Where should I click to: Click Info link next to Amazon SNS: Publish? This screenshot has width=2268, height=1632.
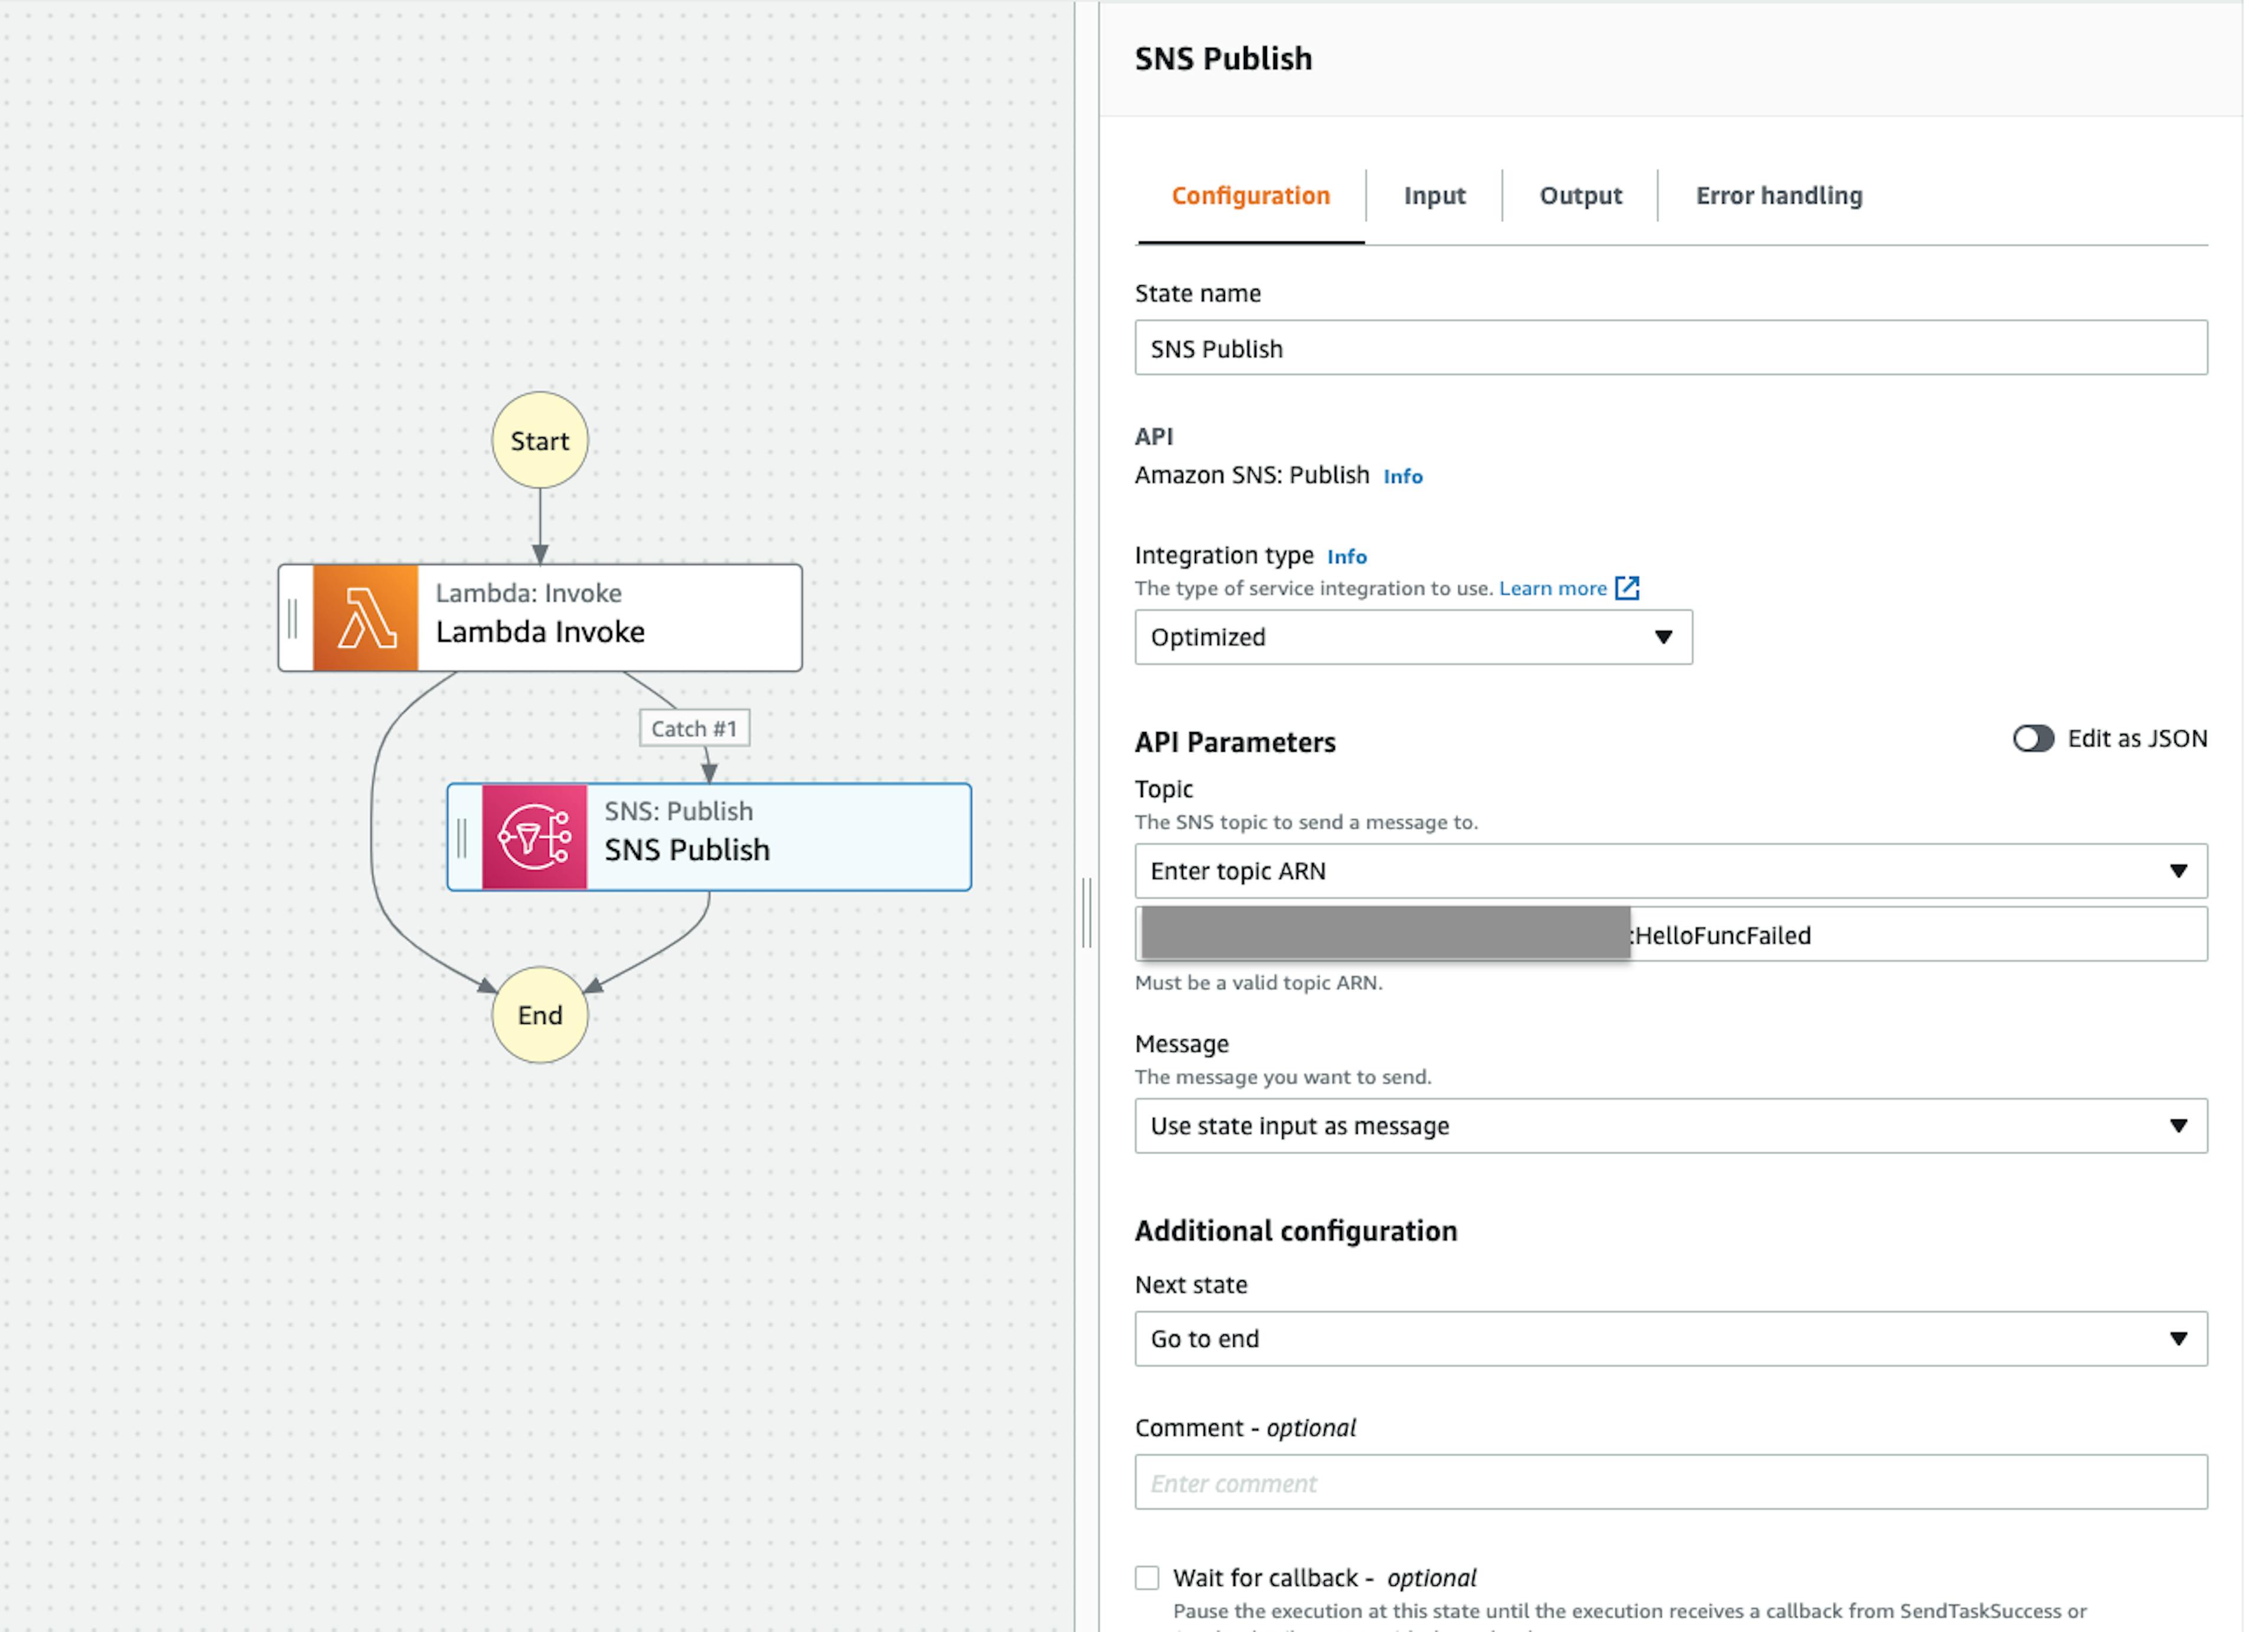click(x=1402, y=477)
